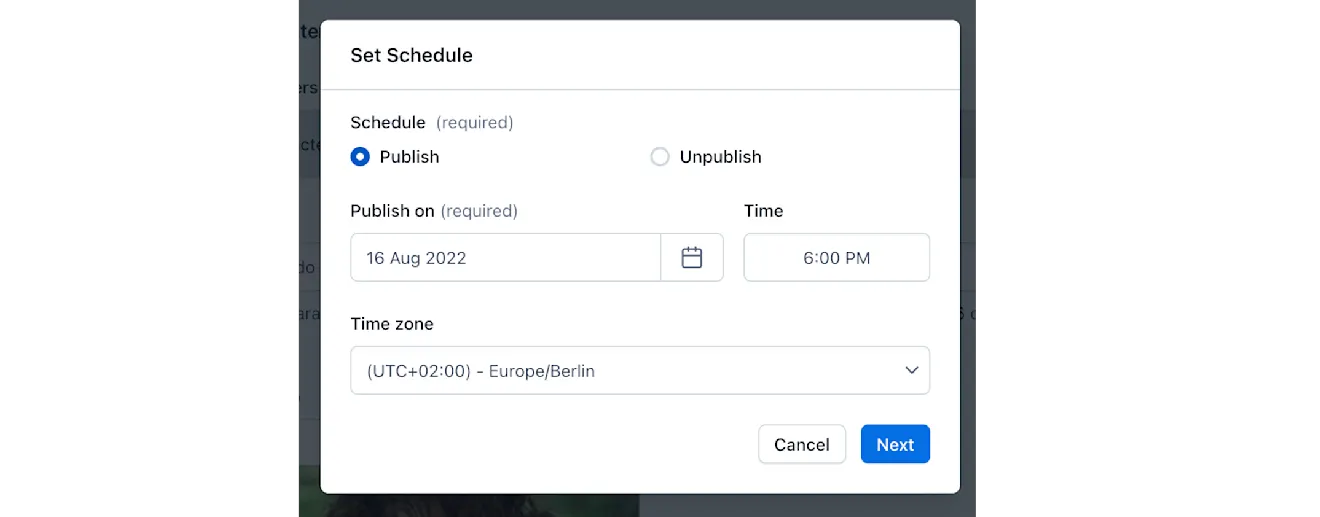The height and width of the screenshot is (517, 1320).
Task: Select the Unpublish radio button
Action: coord(660,157)
